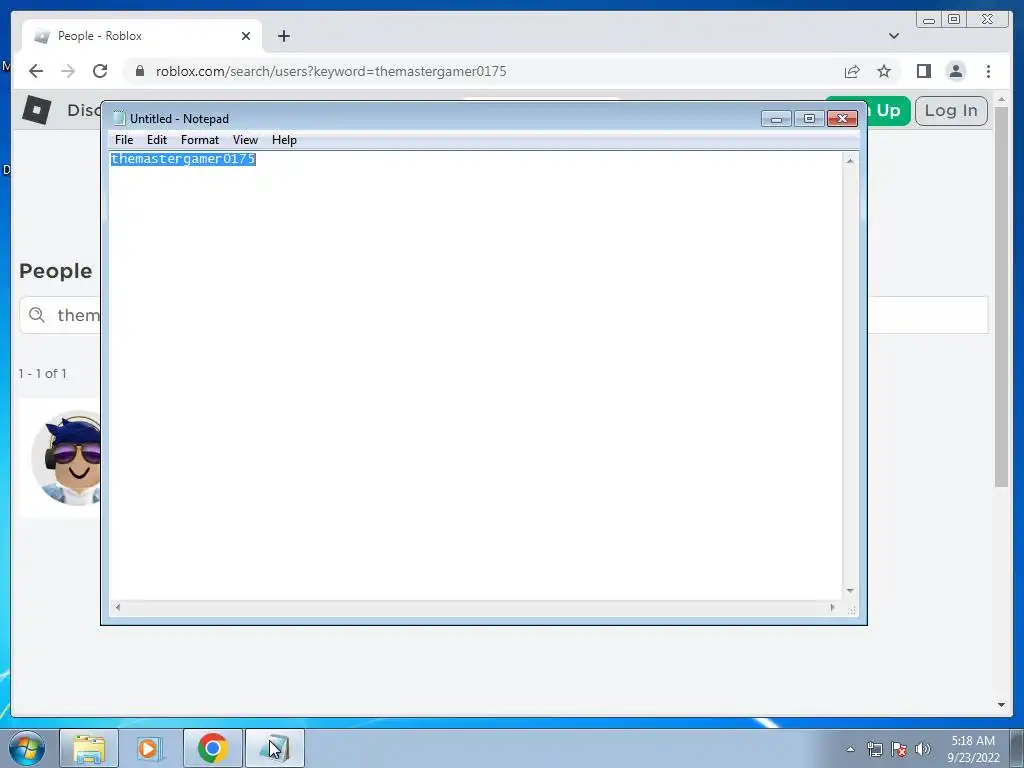Select the People - Roblox browser tab

tap(142, 36)
